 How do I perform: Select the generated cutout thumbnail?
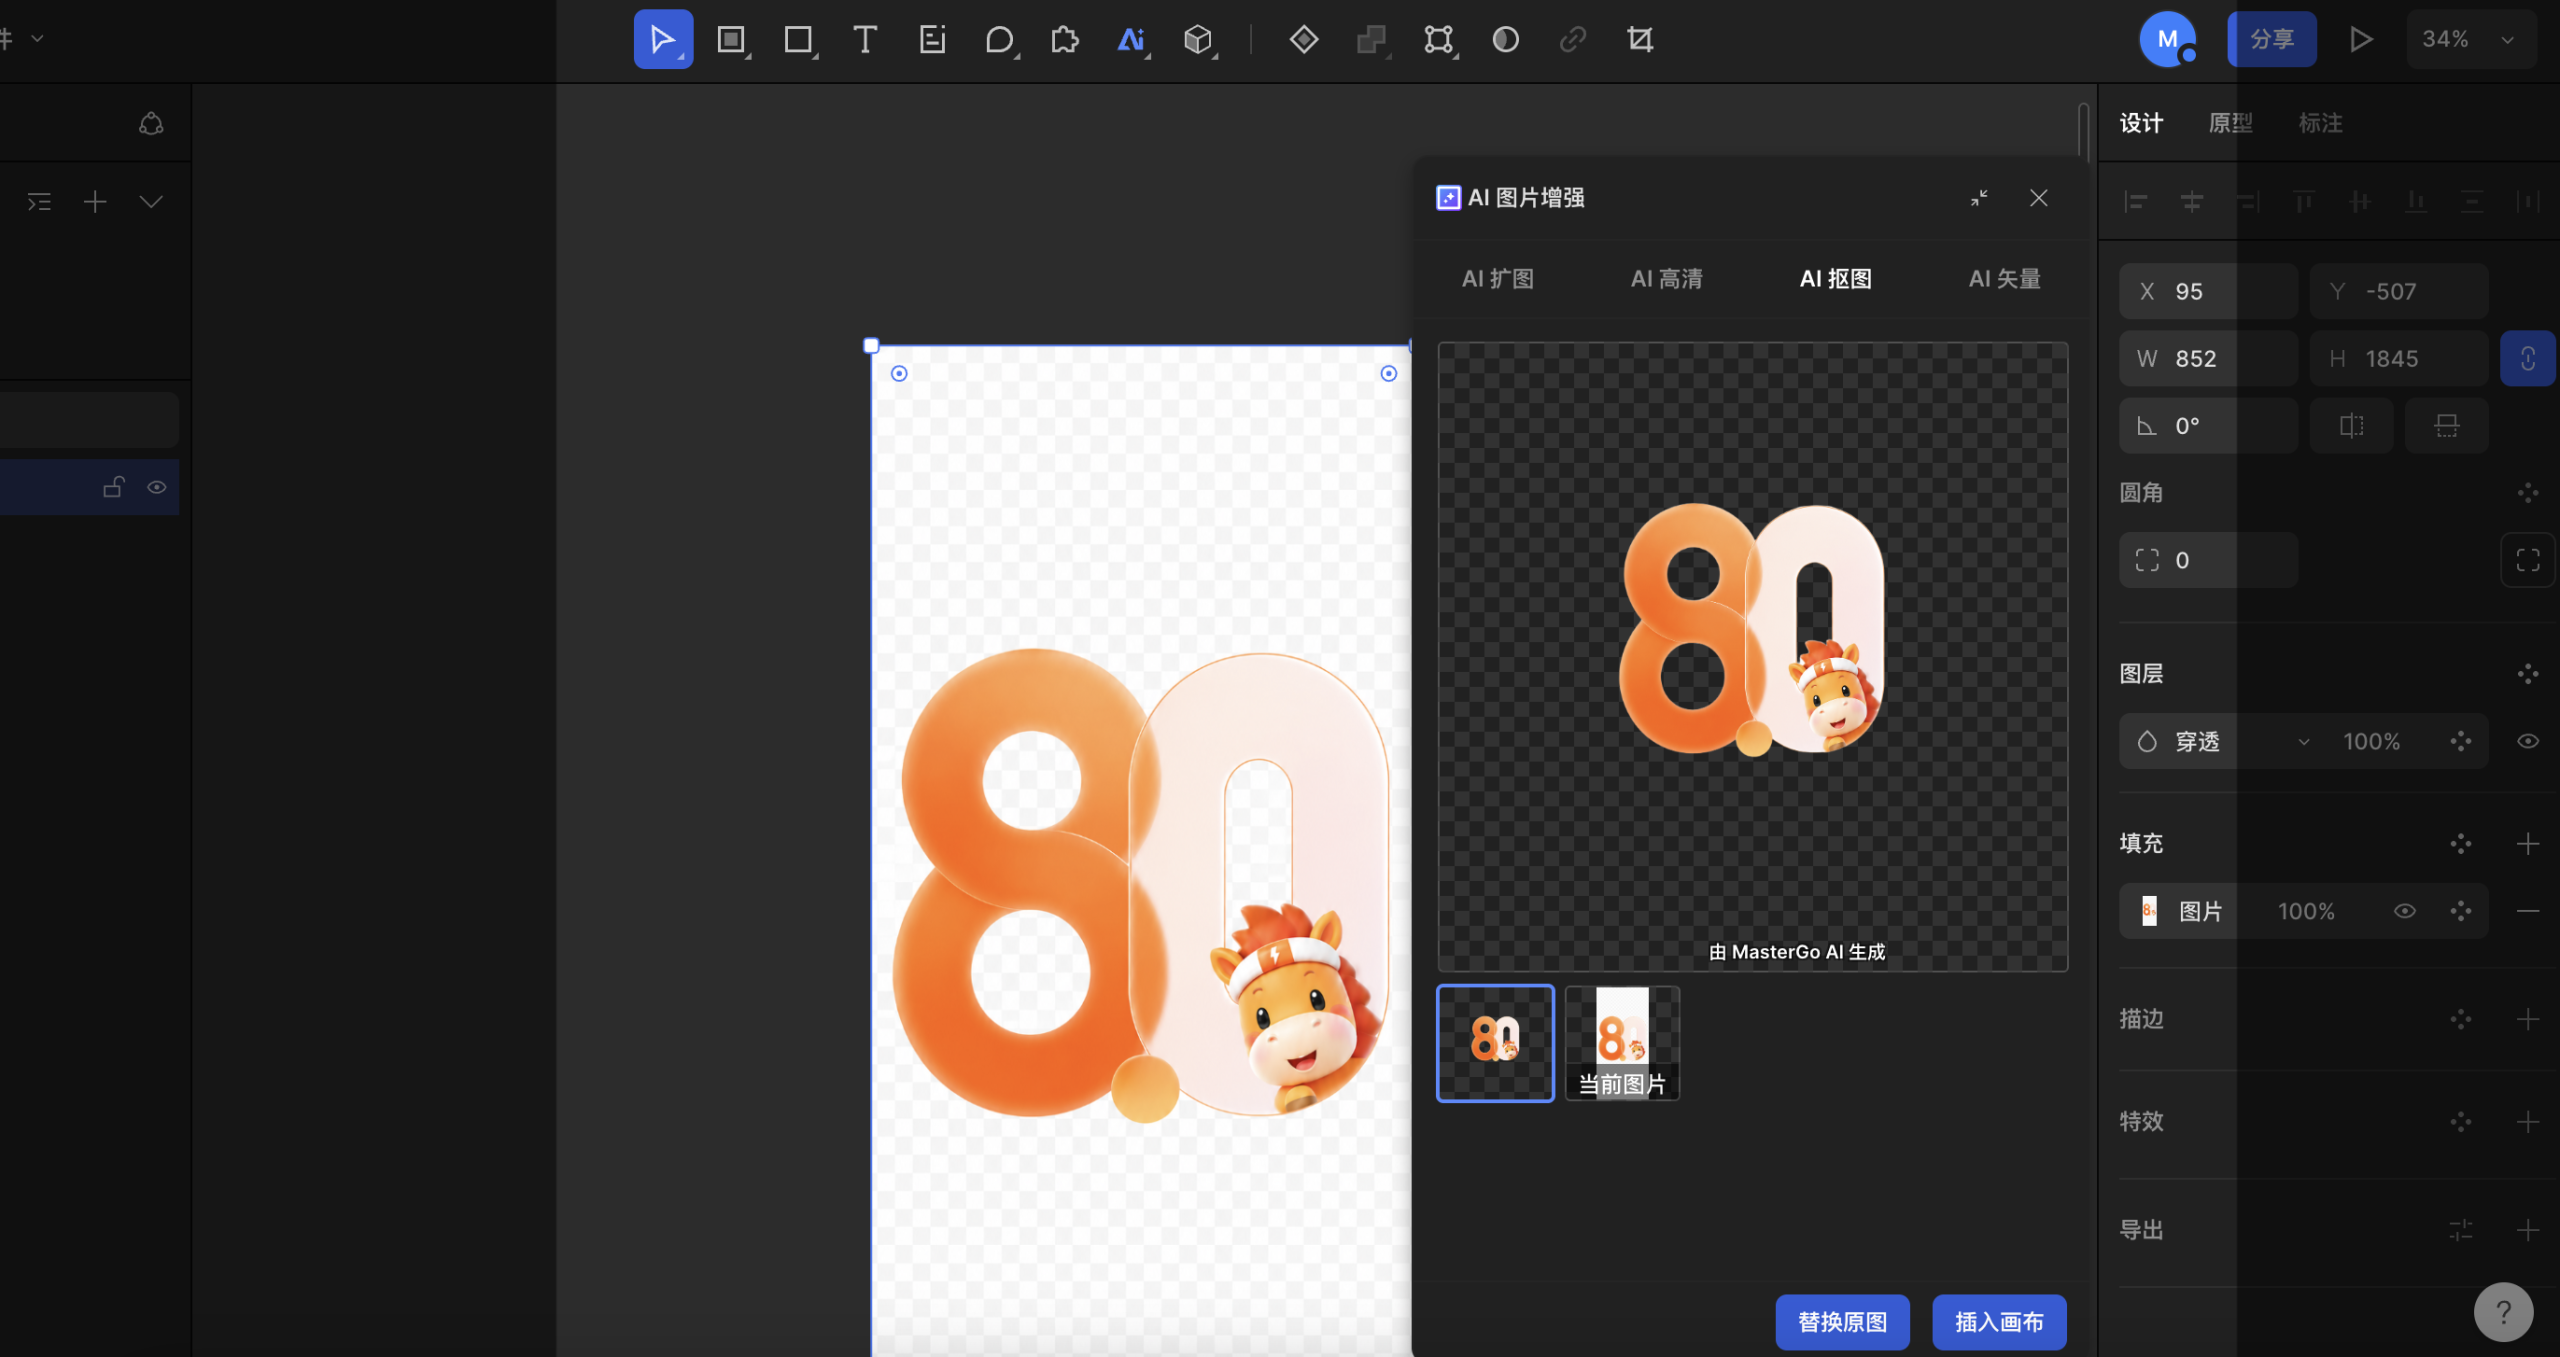point(1495,1043)
